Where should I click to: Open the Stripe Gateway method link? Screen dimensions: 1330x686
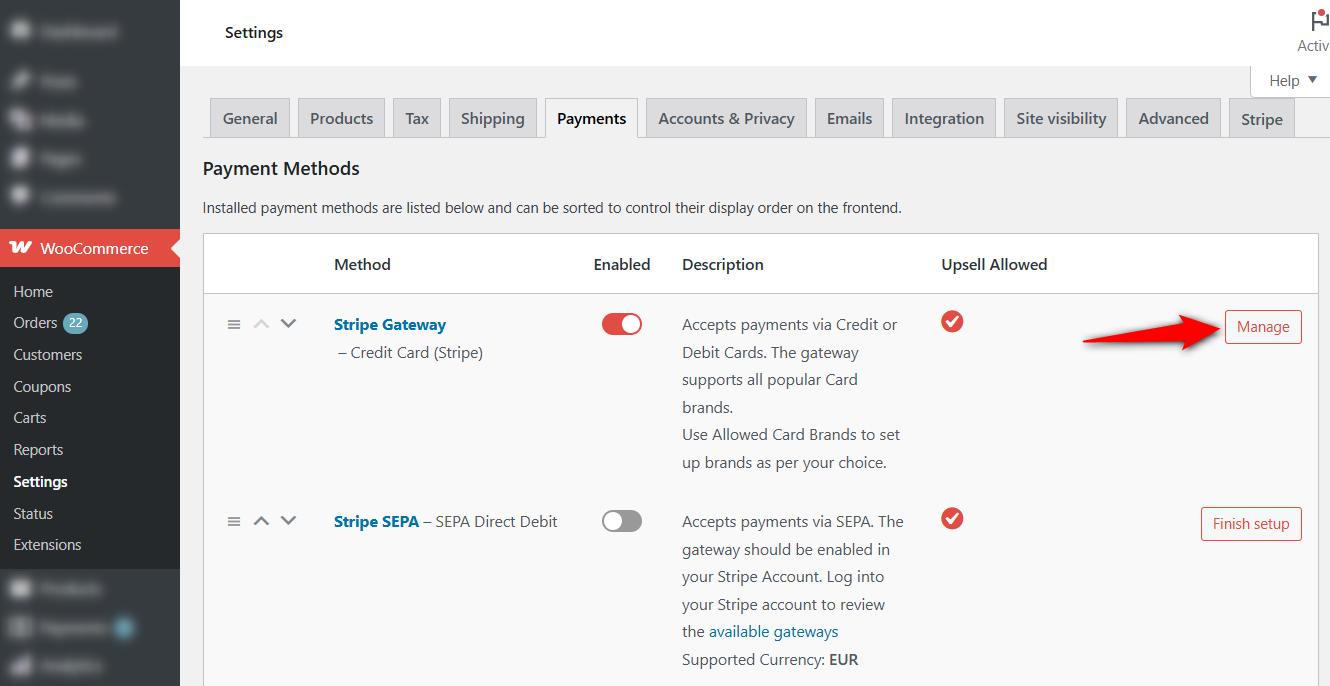[x=390, y=324]
